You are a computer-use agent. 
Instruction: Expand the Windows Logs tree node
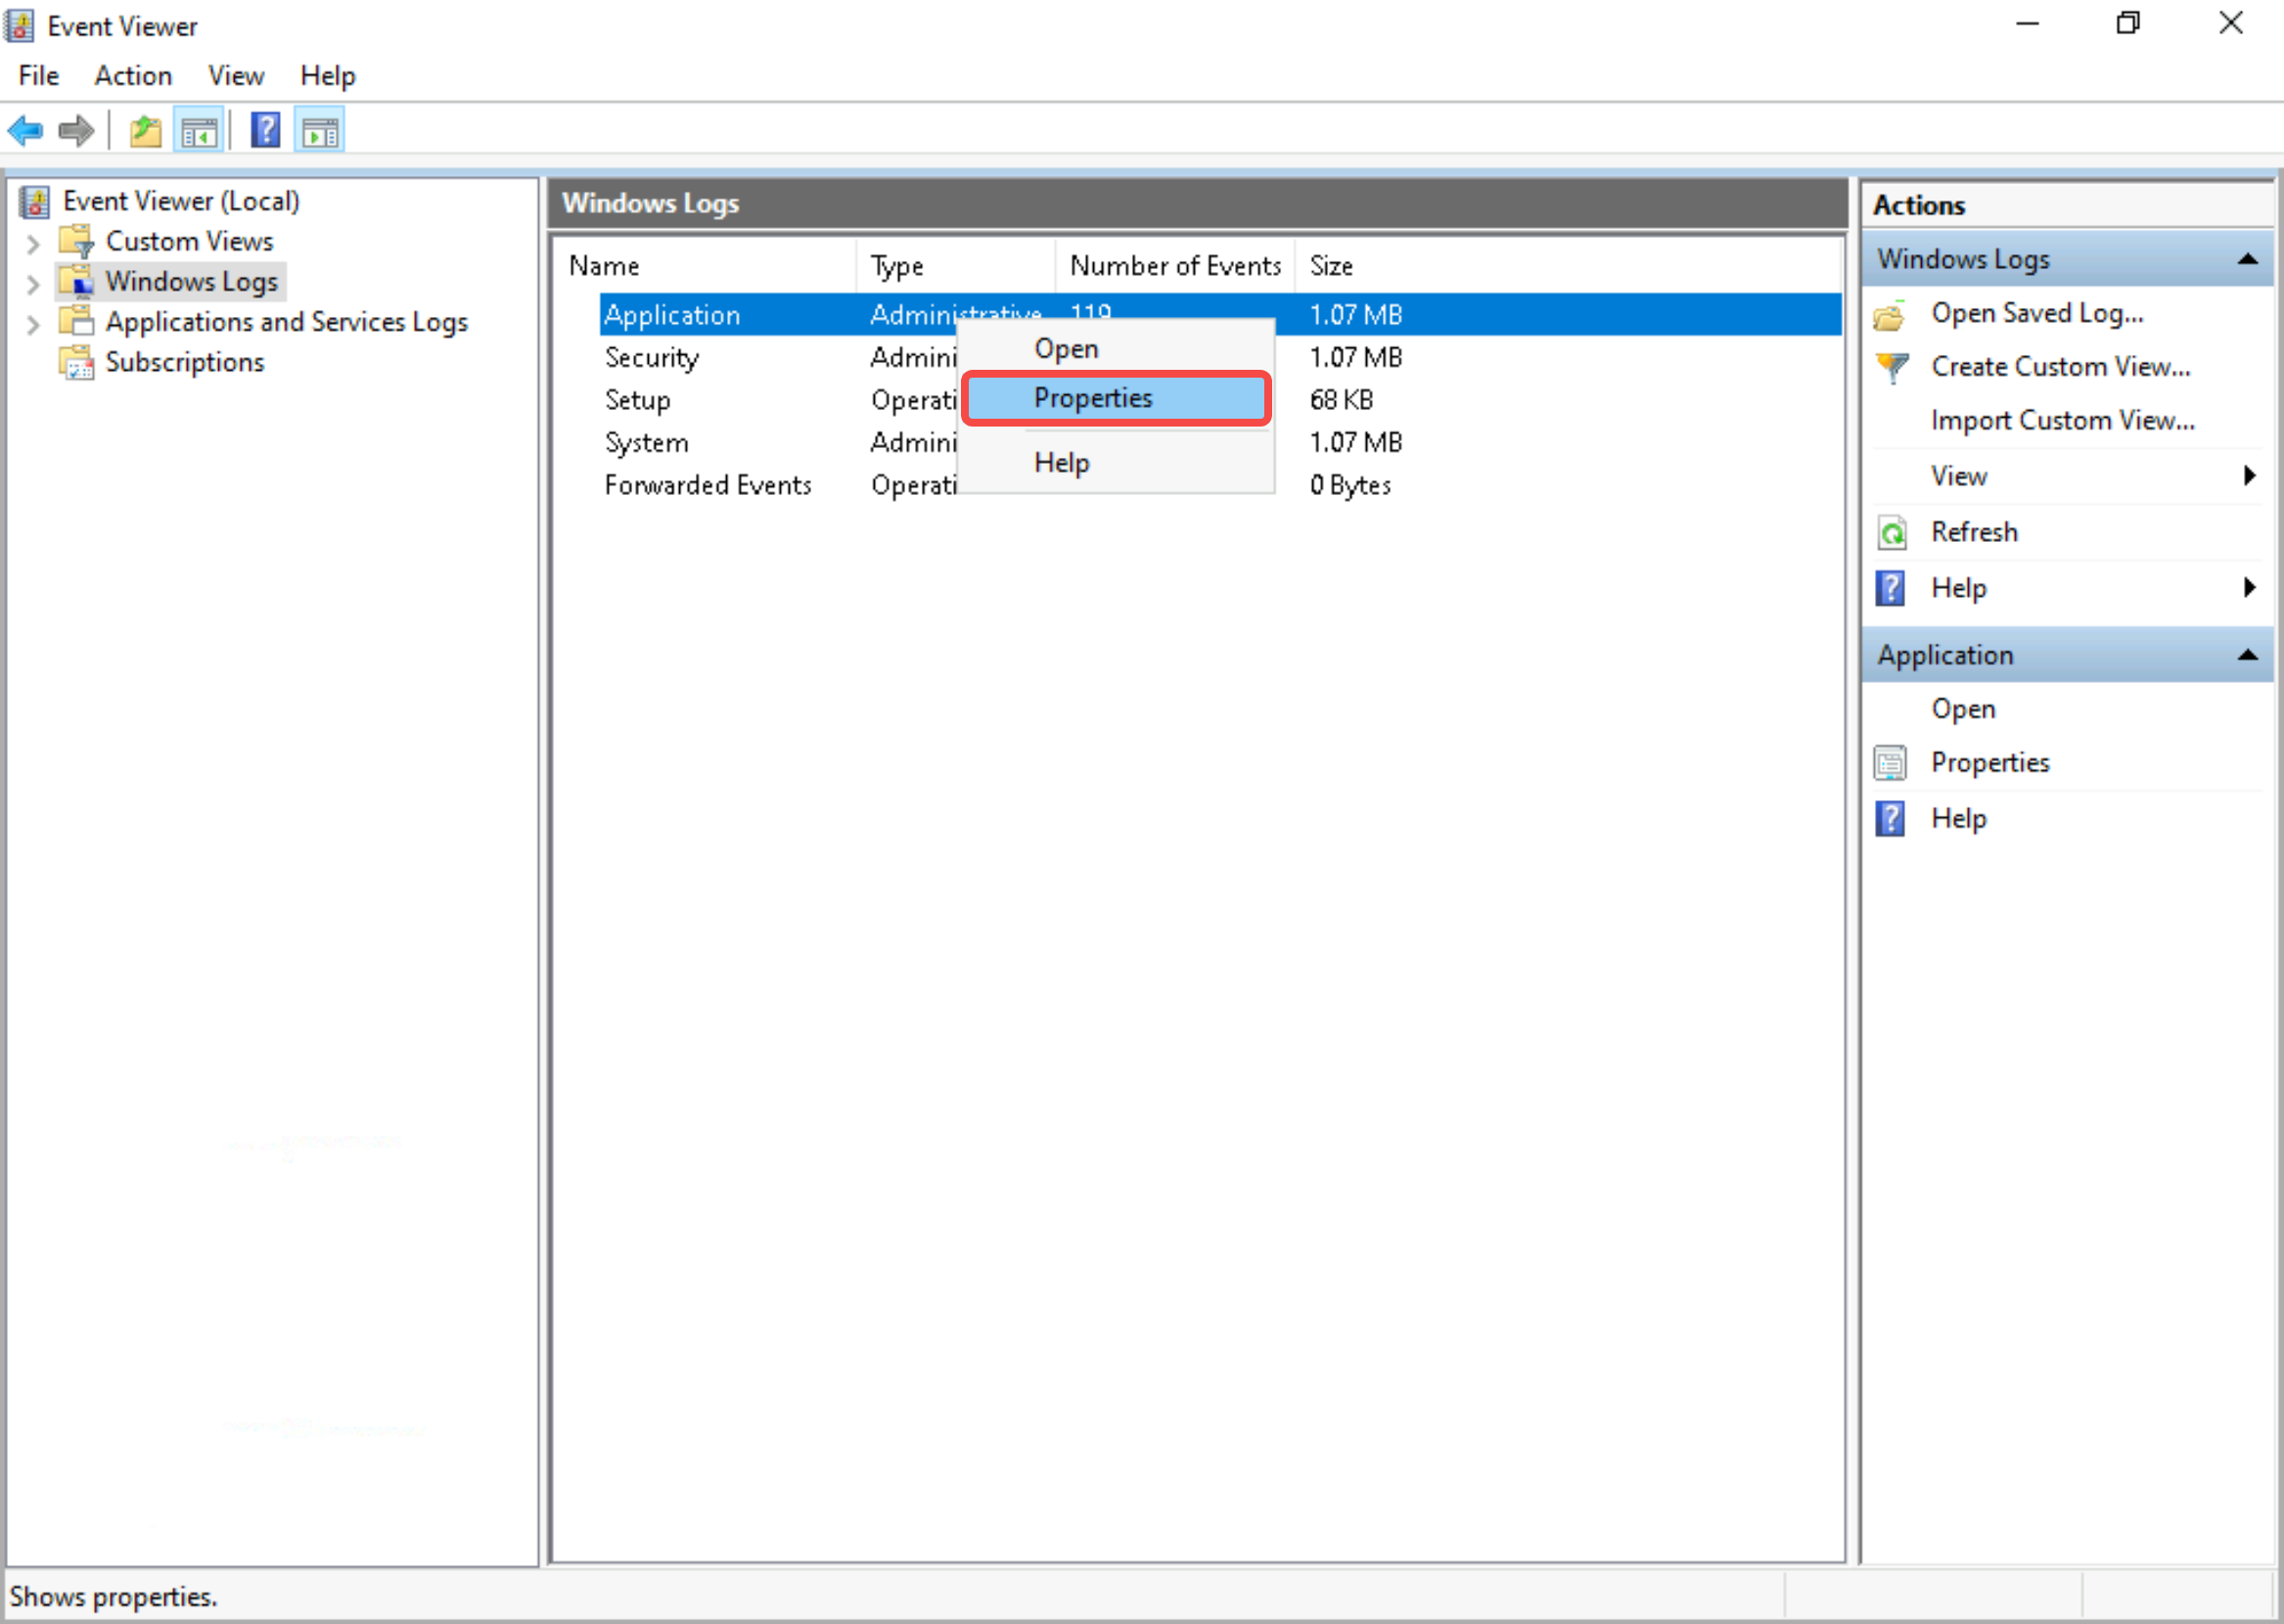pos(33,284)
